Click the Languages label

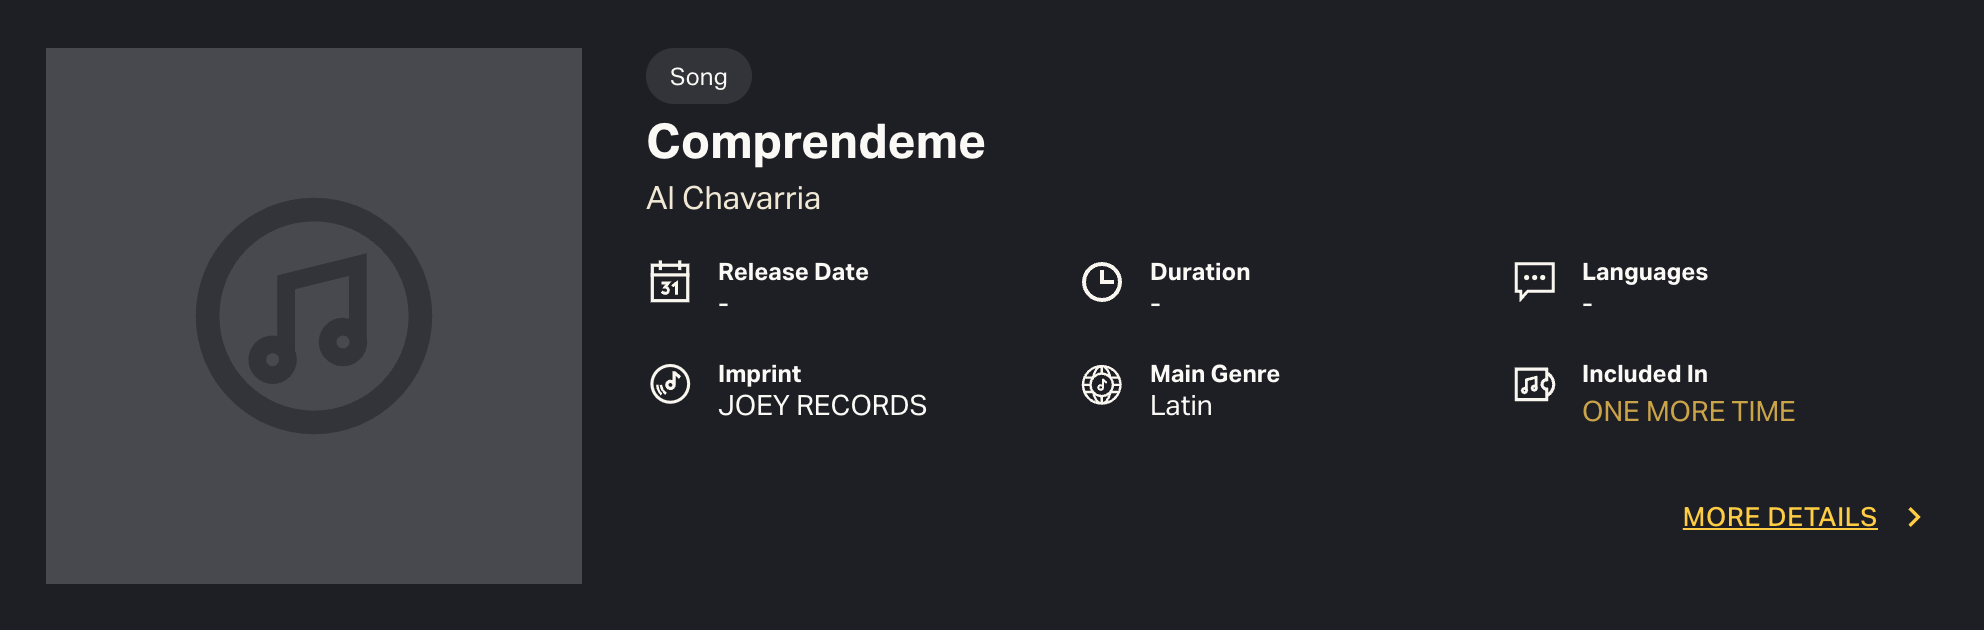[x=1644, y=272]
